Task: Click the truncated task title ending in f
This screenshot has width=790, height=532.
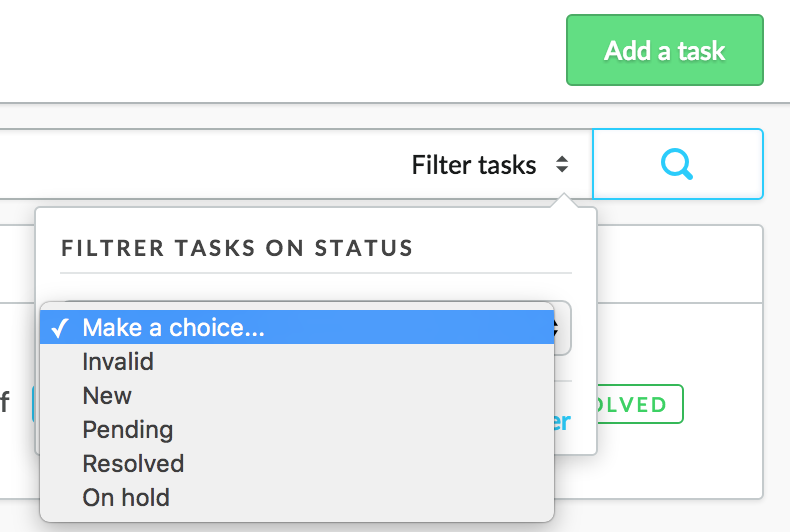Action: pyautogui.click(x=5, y=403)
